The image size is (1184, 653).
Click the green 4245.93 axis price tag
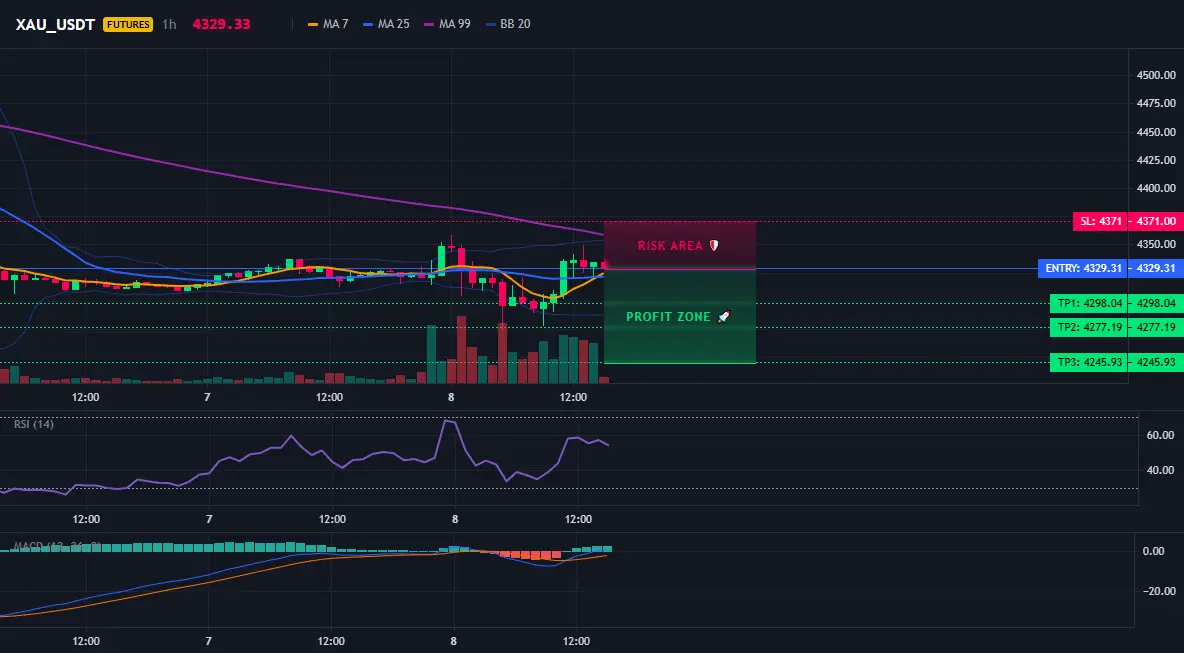pos(1156,362)
